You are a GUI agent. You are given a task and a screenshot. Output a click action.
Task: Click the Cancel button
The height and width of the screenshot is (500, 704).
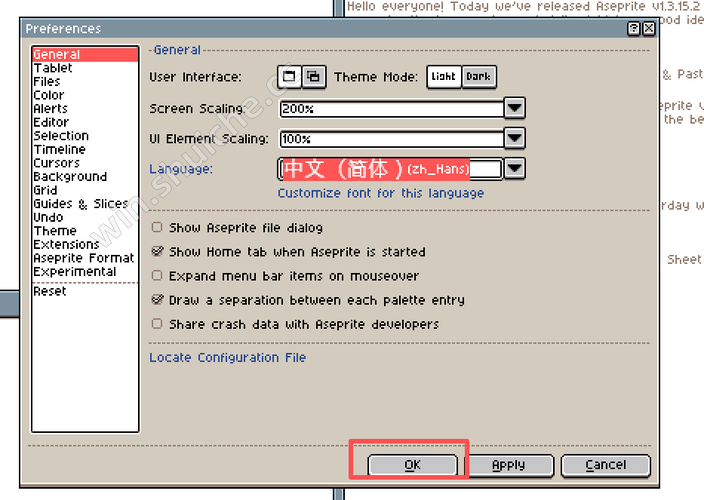(x=606, y=465)
